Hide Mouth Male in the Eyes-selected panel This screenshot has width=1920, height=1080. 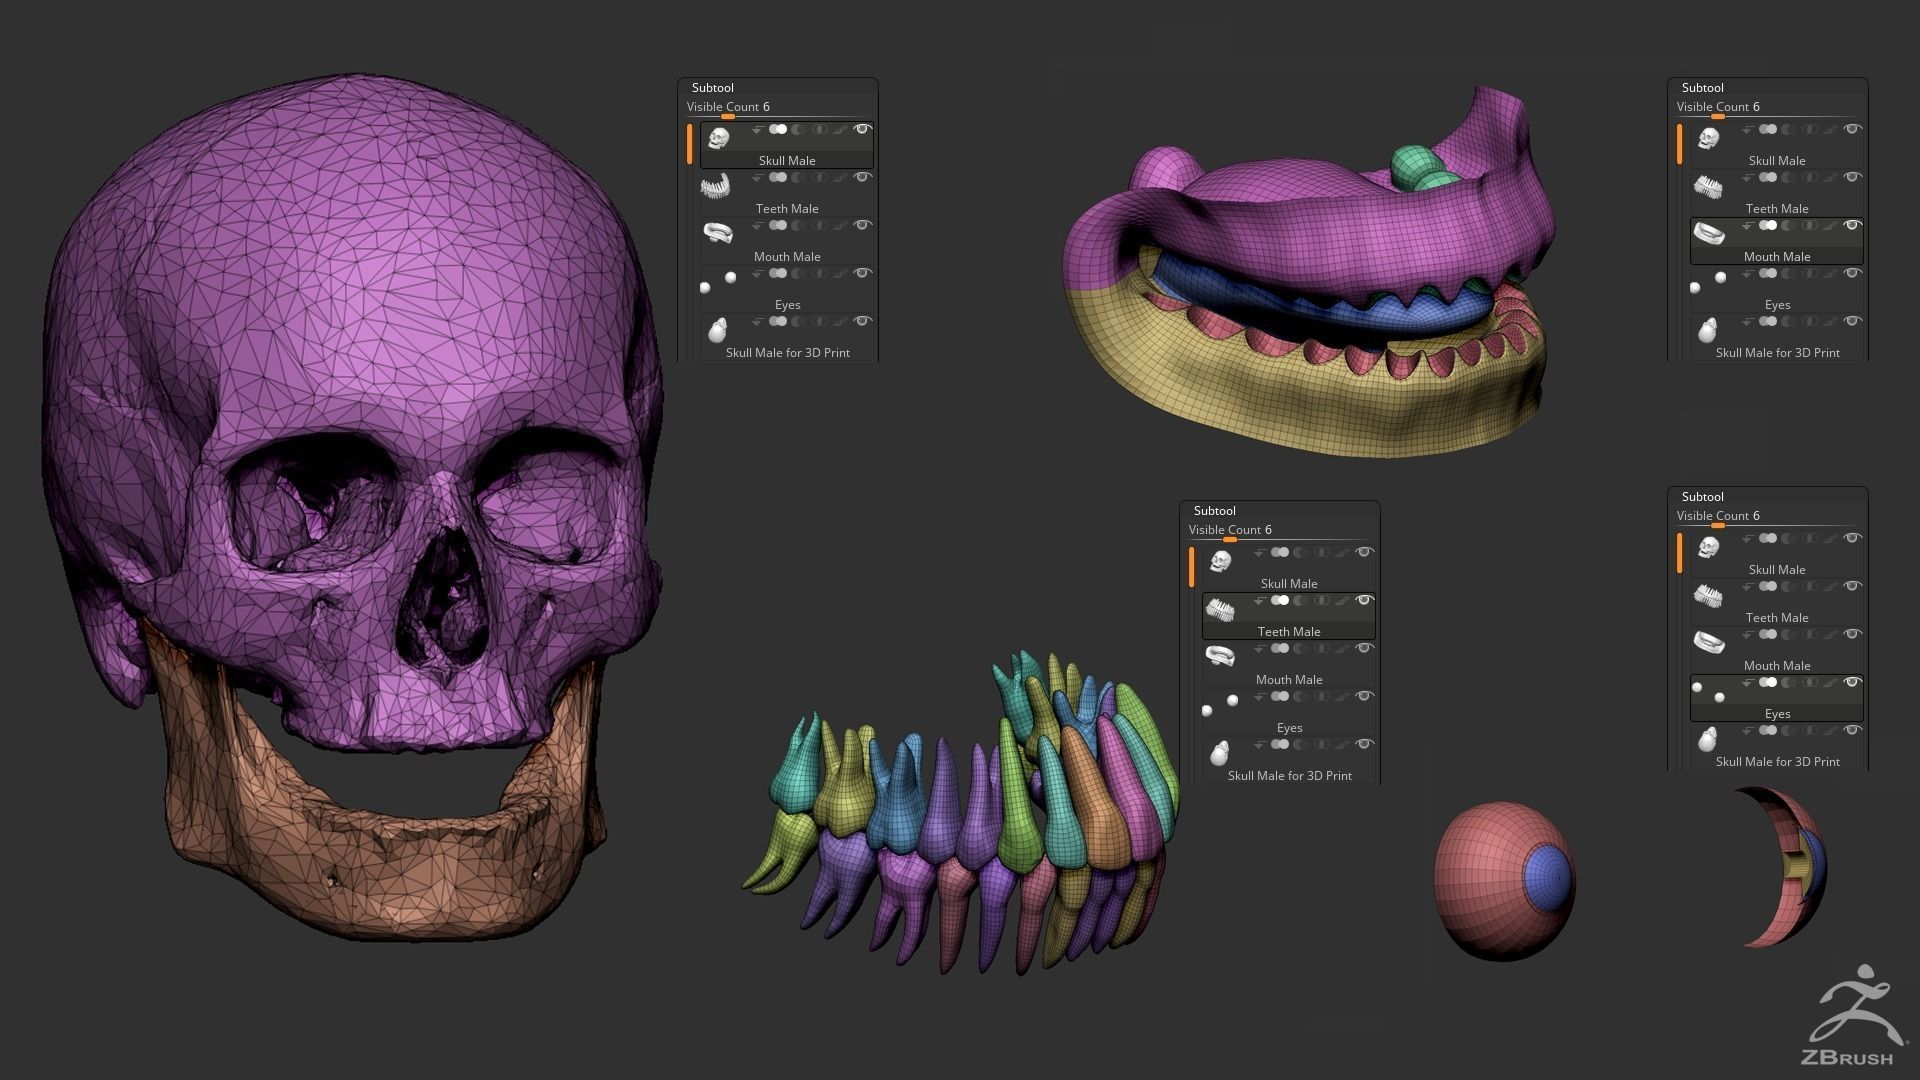click(x=1853, y=634)
